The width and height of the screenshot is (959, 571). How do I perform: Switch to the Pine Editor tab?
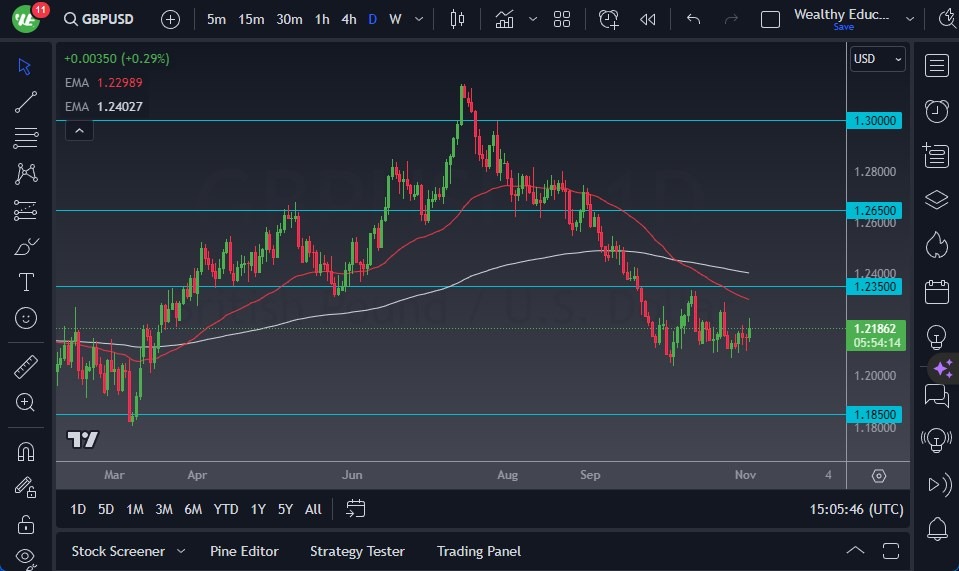click(x=244, y=551)
